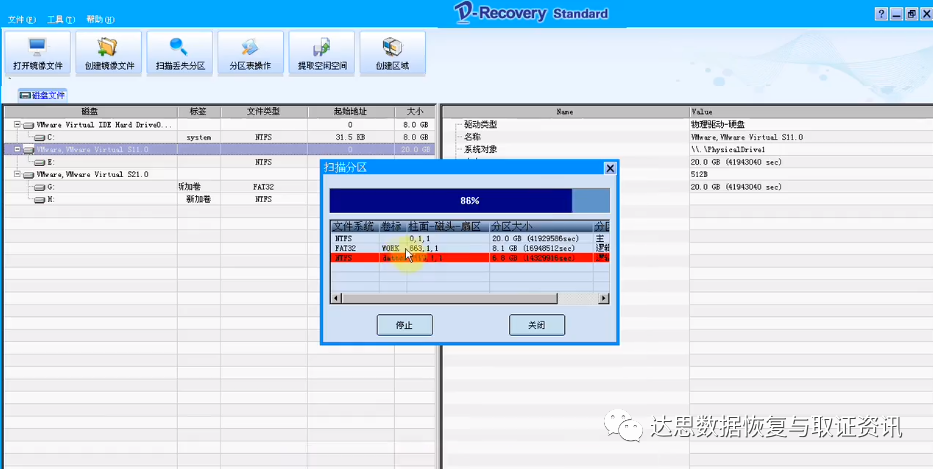Screen dimensions: 933x469
Task: Launch 扫描丢失分区 magnifier tool
Action: click(180, 53)
